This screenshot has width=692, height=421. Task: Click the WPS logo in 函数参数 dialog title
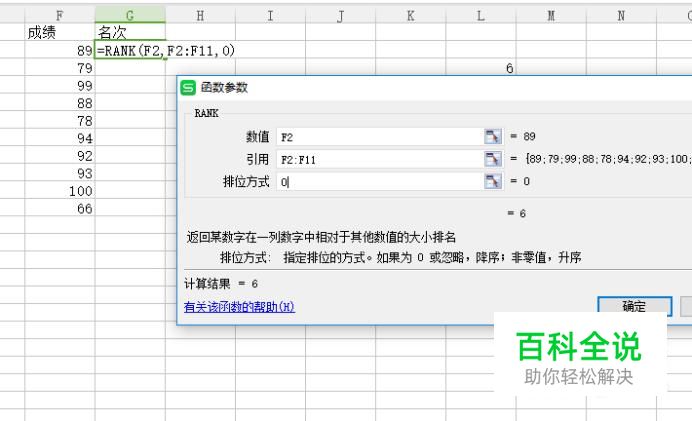coord(188,87)
